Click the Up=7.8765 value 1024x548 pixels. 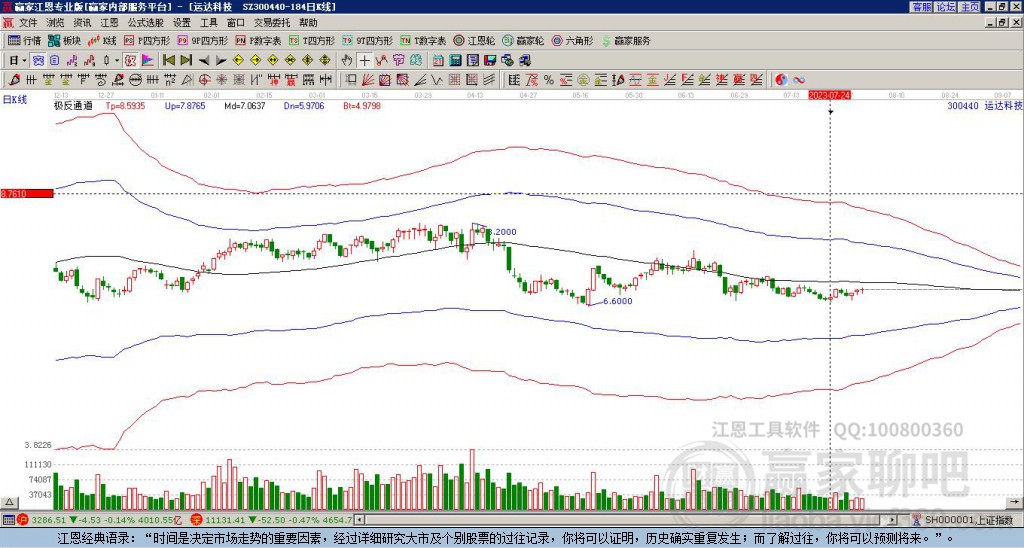[x=185, y=105]
